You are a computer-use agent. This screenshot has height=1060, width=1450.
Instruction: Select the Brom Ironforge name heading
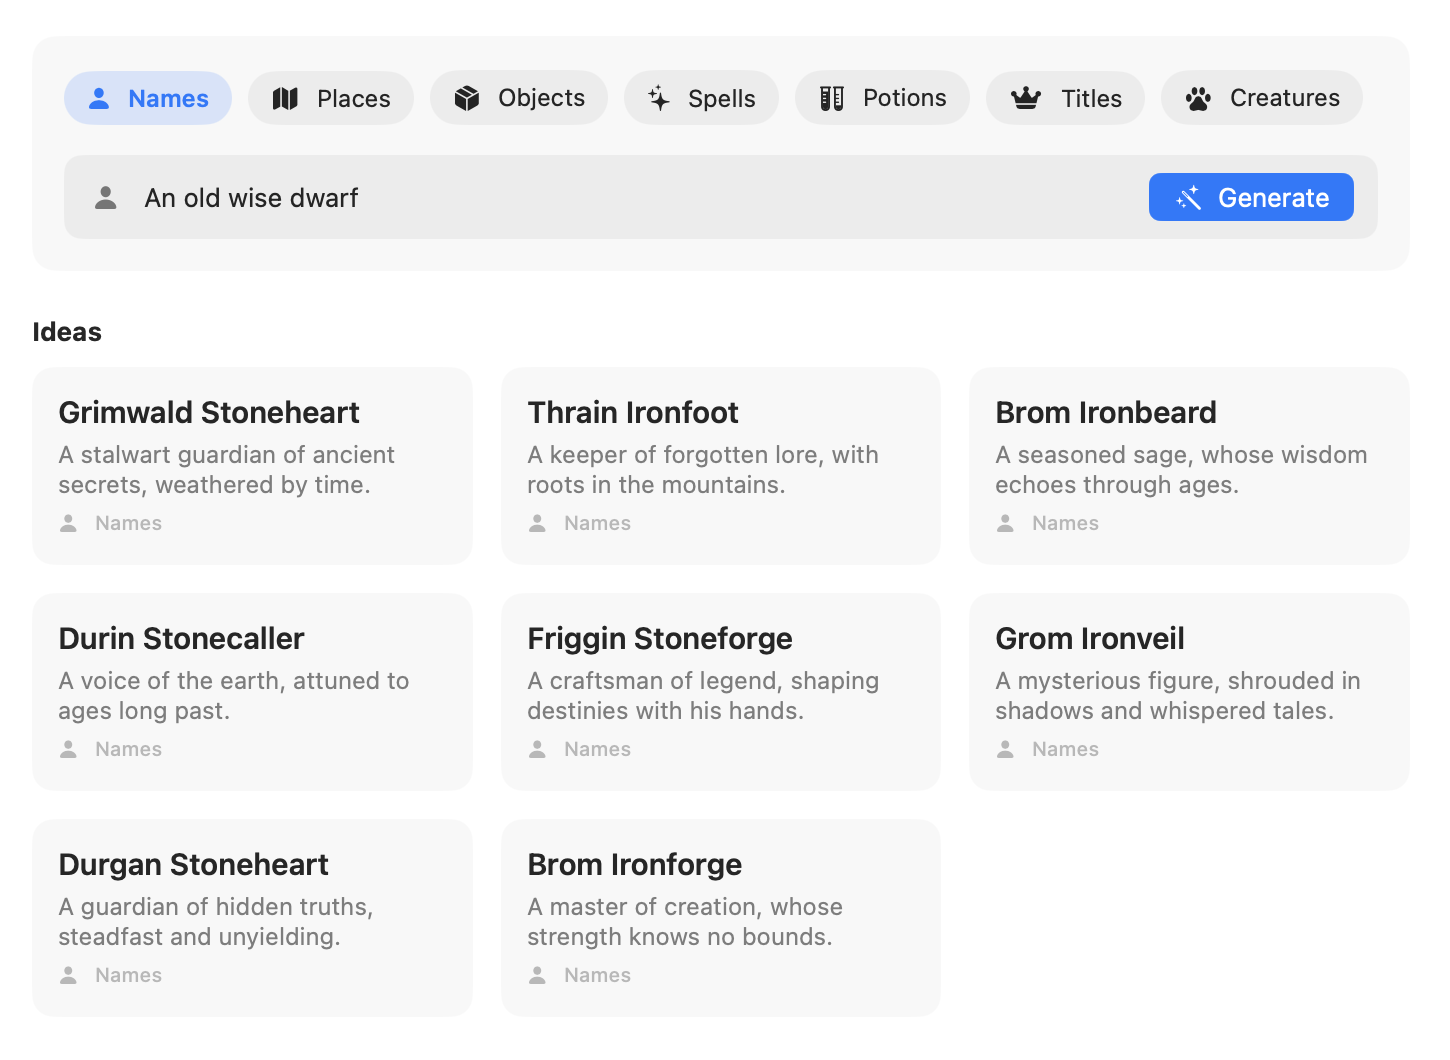click(x=635, y=864)
